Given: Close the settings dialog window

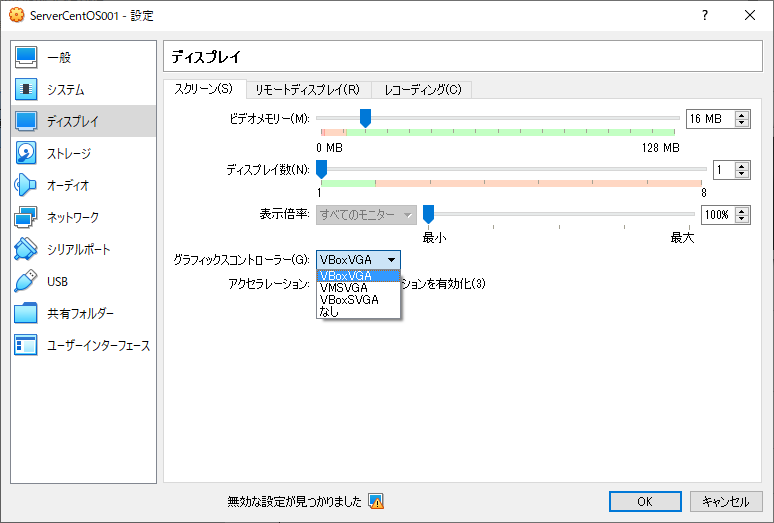Looking at the screenshot, I should [750, 15].
